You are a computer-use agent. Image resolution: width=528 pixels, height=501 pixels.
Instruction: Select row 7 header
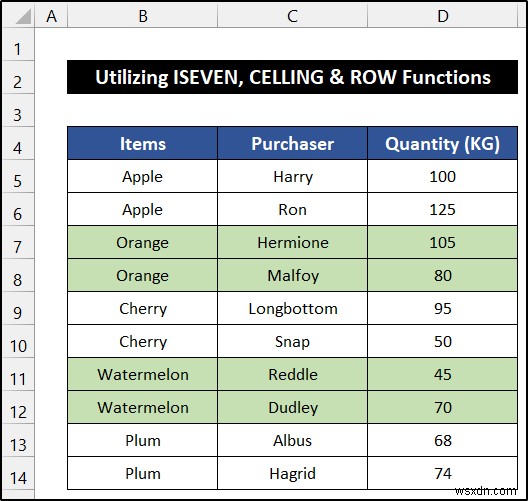[x=18, y=246]
